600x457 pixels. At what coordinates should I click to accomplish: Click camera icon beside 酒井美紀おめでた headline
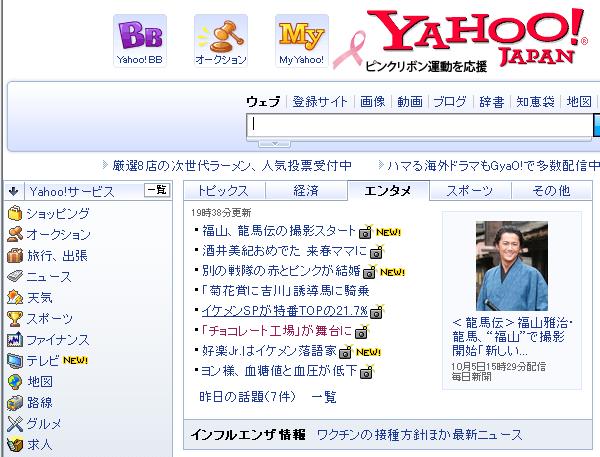(x=377, y=251)
